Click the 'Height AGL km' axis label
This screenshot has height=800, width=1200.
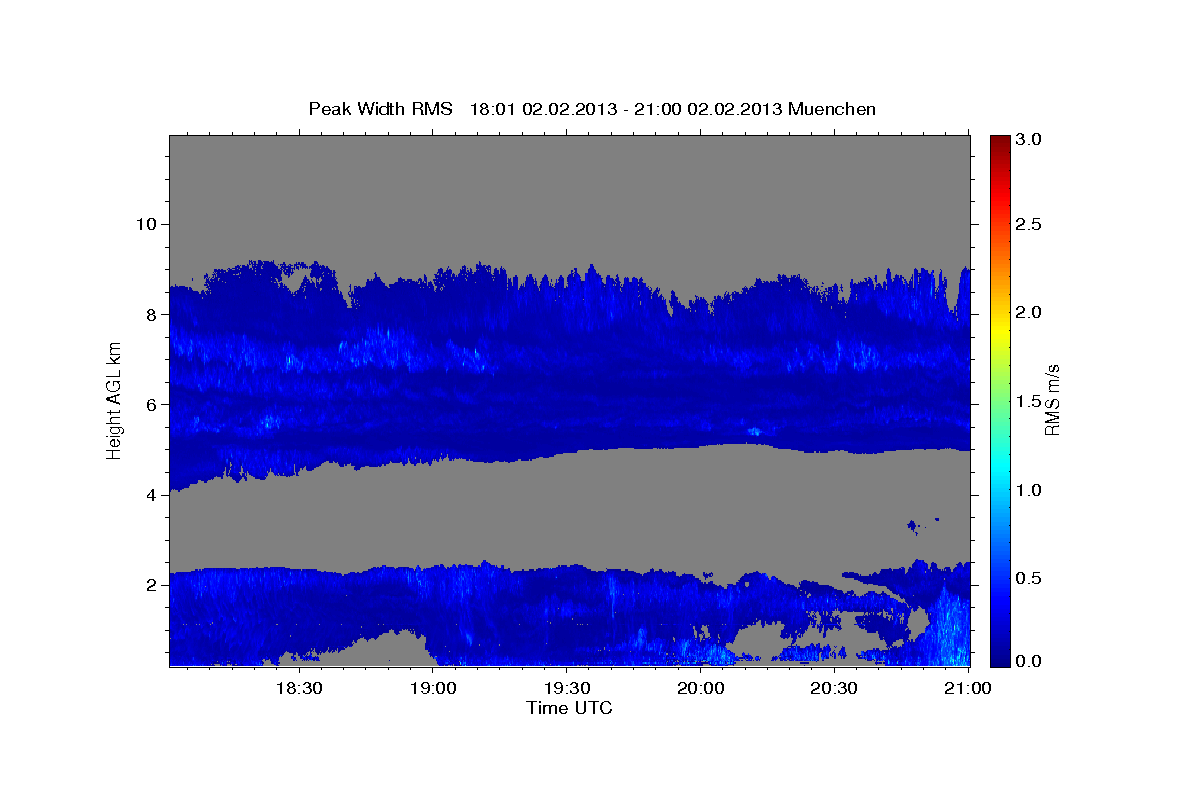pos(114,400)
